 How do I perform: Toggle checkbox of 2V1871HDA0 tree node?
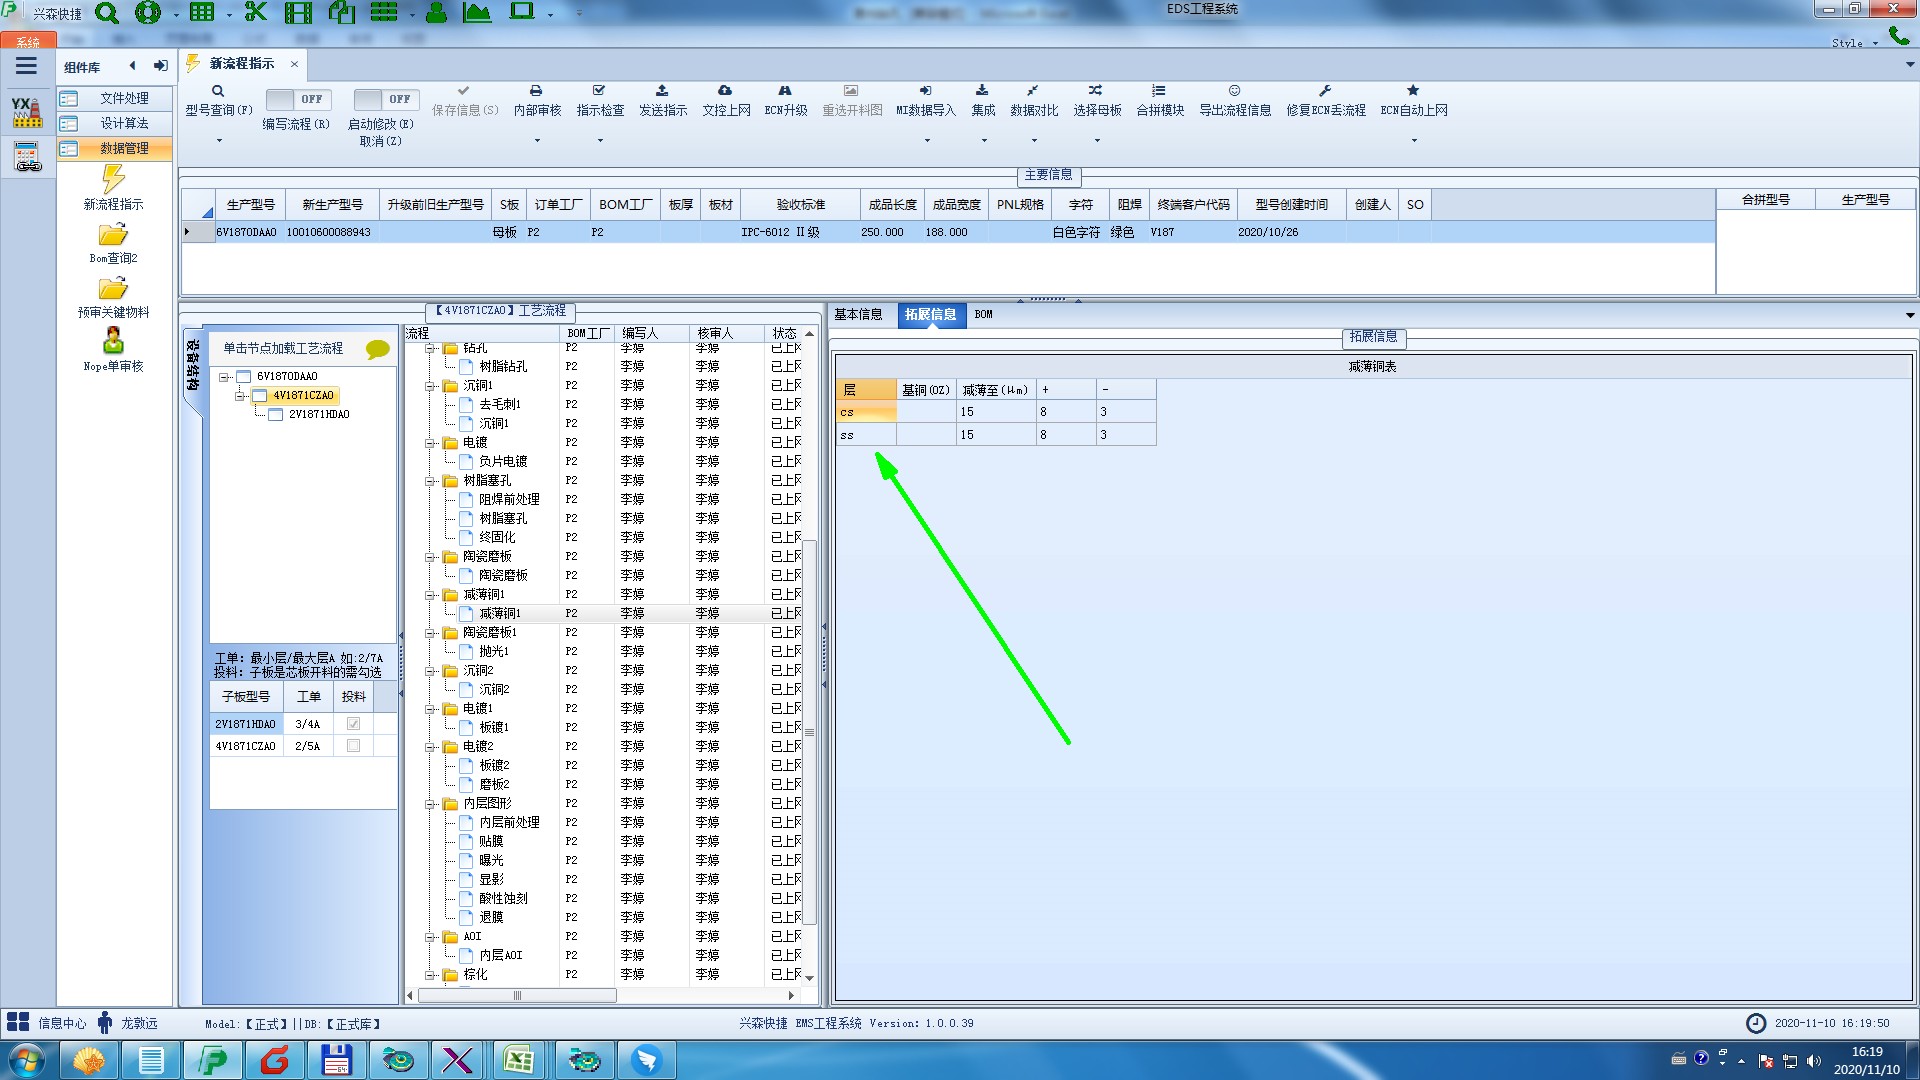pos(276,414)
